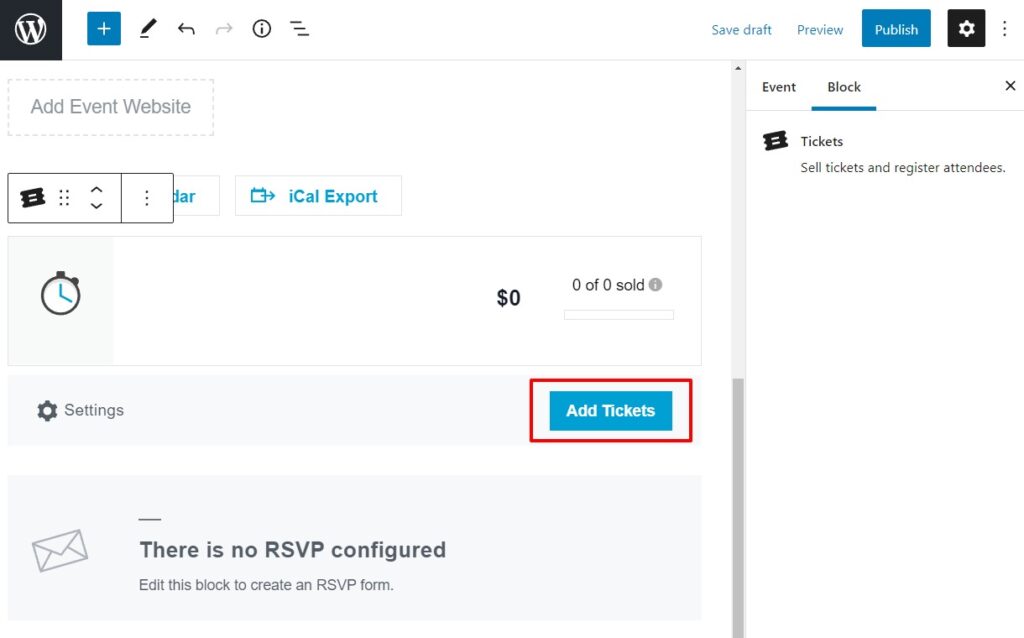Switch to the Event tab
This screenshot has height=638, width=1024.
click(778, 87)
